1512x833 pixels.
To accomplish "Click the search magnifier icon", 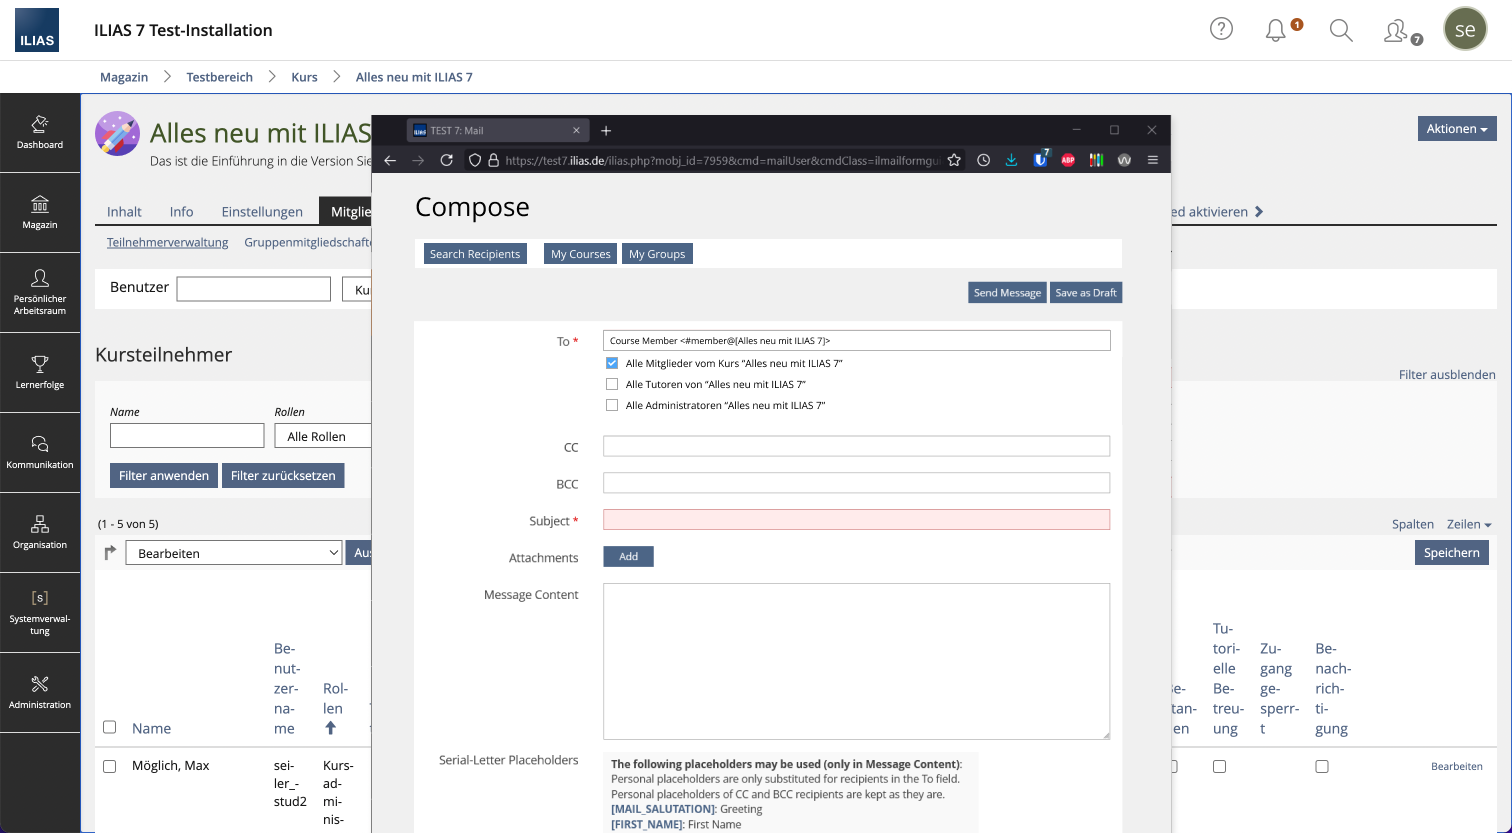I will pyautogui.click(x=1341, y=30).
